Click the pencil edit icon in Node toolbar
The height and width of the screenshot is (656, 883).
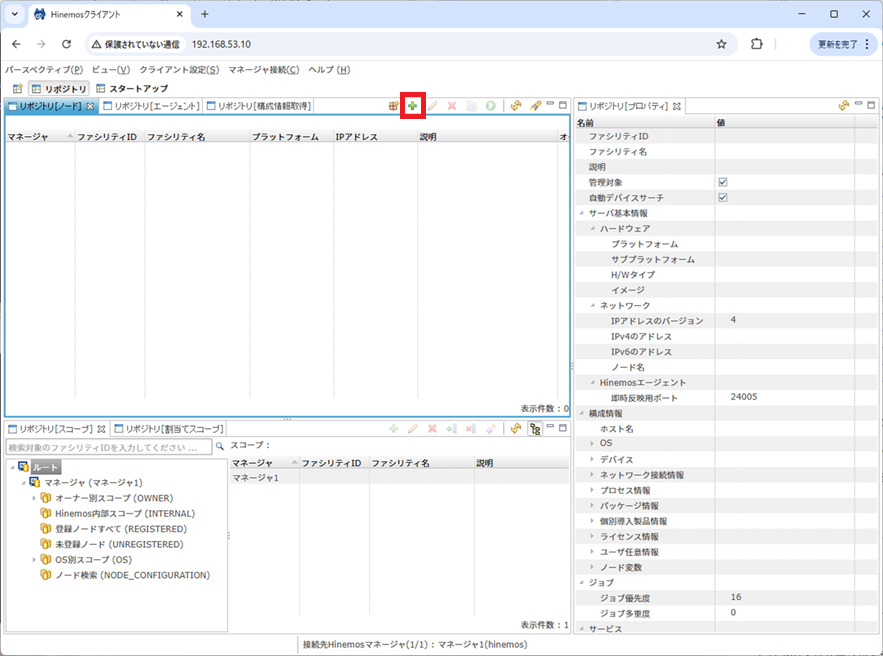[432, 105]
